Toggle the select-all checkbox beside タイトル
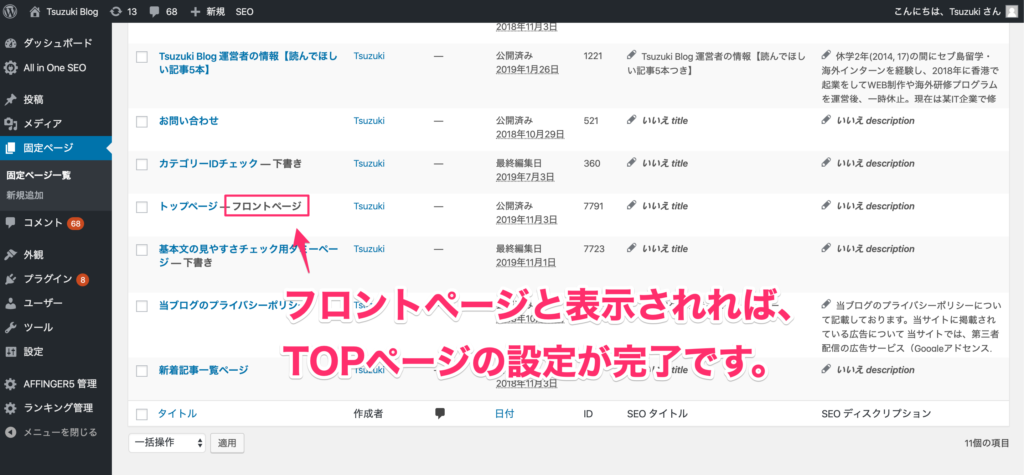 pyautogui.click(x=141, y=413)
